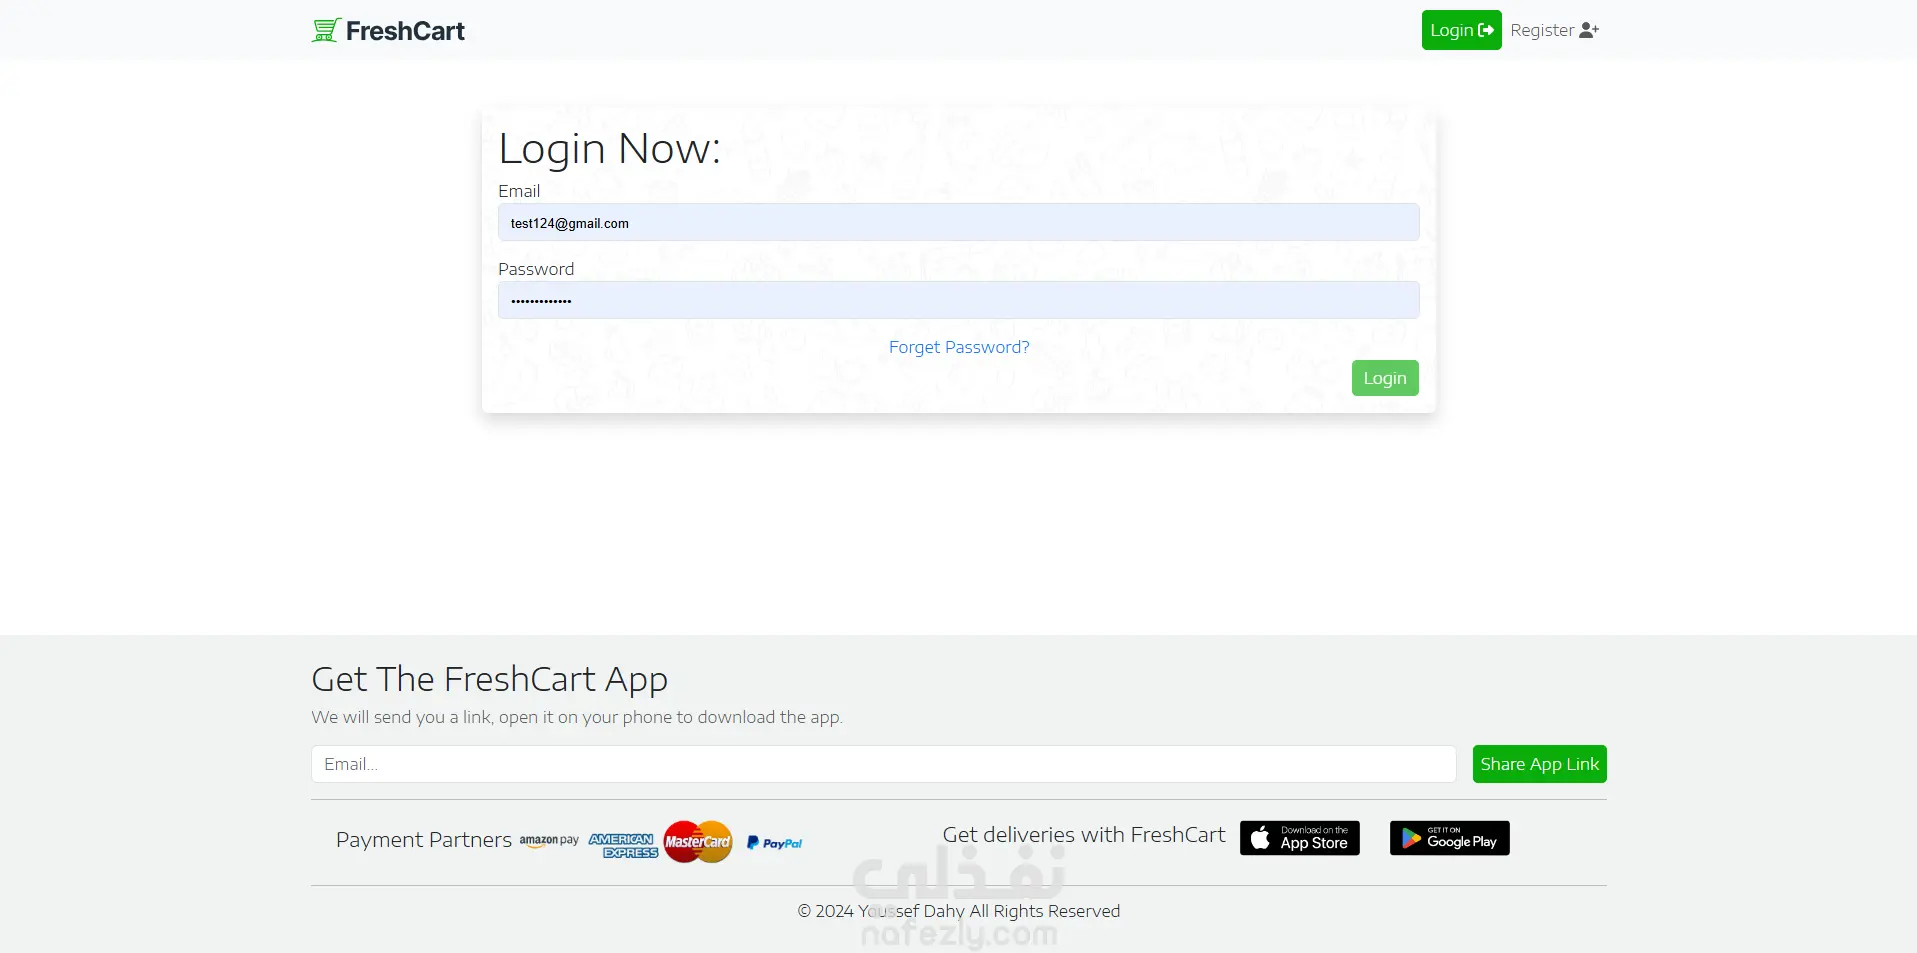Click the American Express logo
This screenshot has width=1917, height=953.
623,846
